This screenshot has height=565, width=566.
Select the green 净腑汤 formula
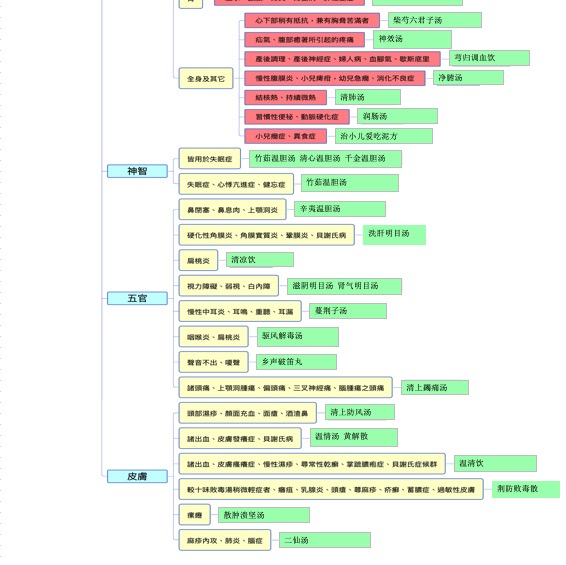pos(469,78)
